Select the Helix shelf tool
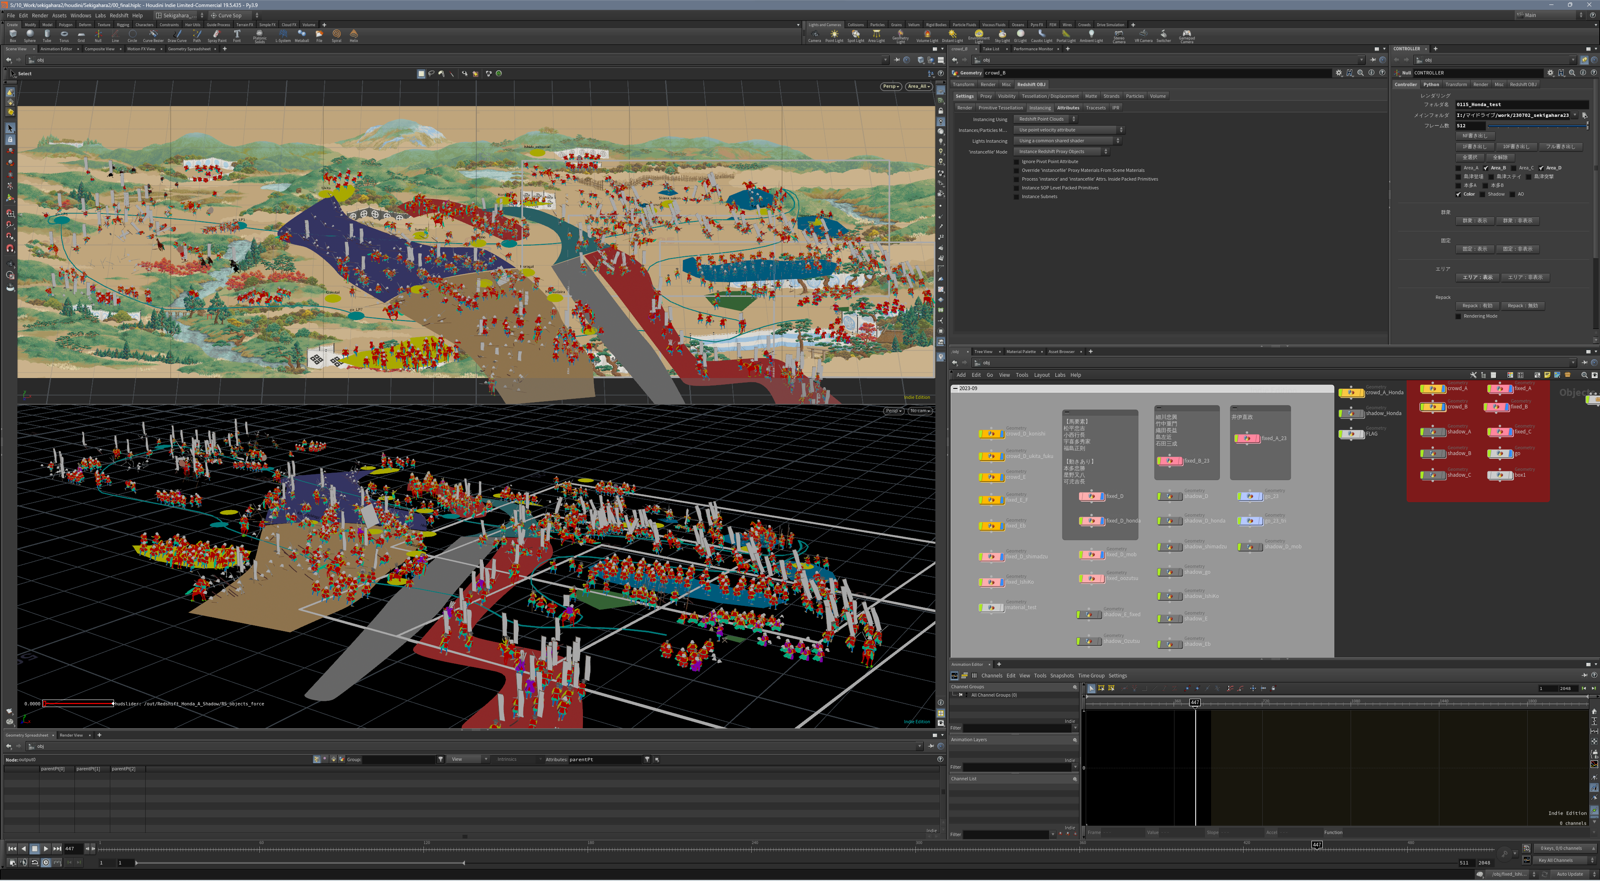Screen dimensions: 1600x881 tap(353, 35)
